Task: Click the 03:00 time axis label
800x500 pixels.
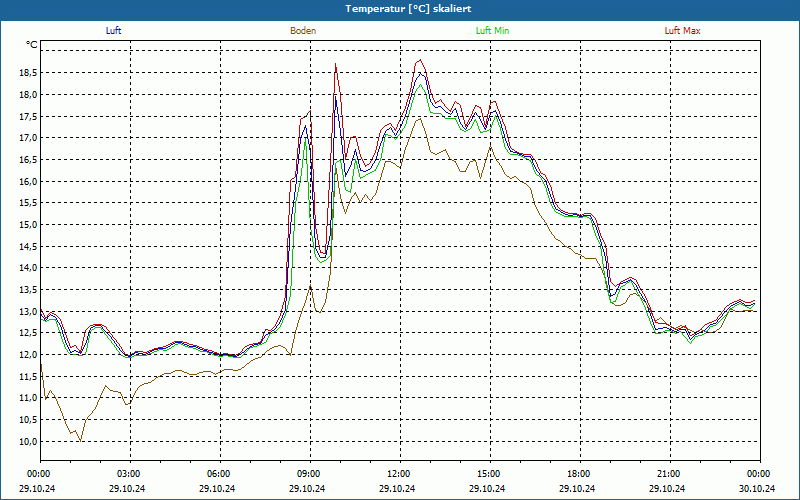Action: tap(130, 474)
